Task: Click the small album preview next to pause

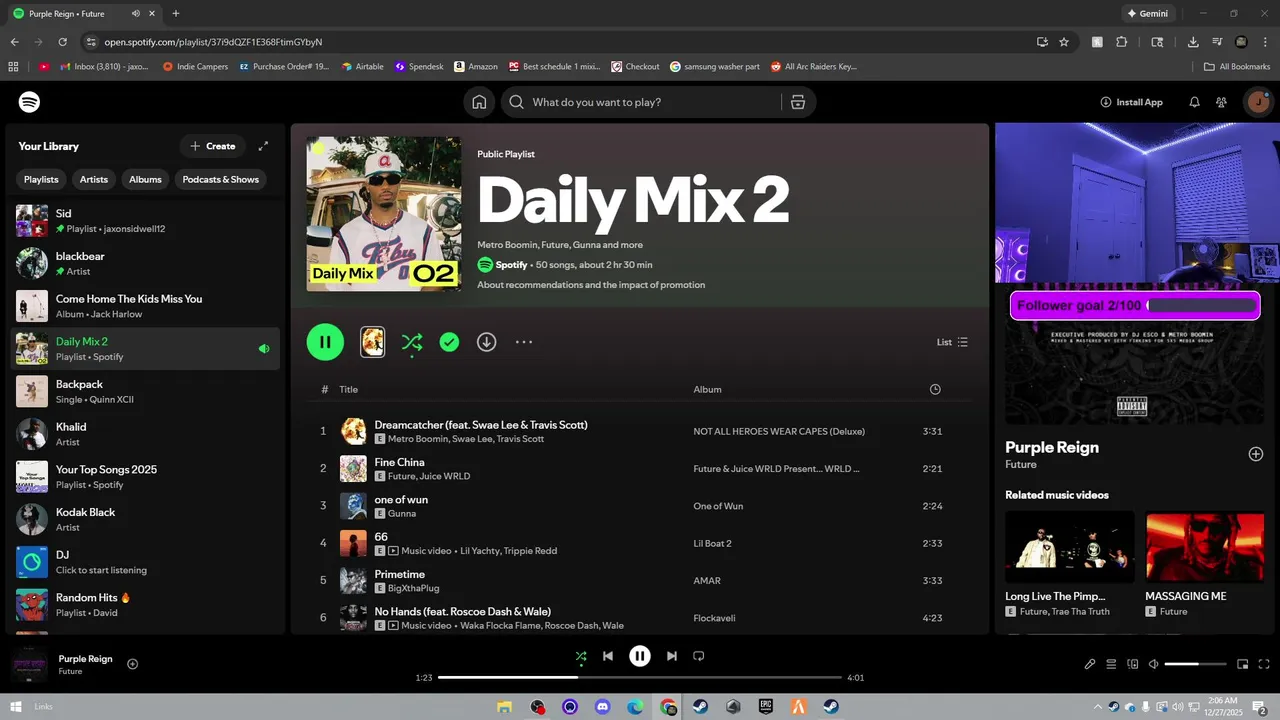Action: click(x=372, y=342)
